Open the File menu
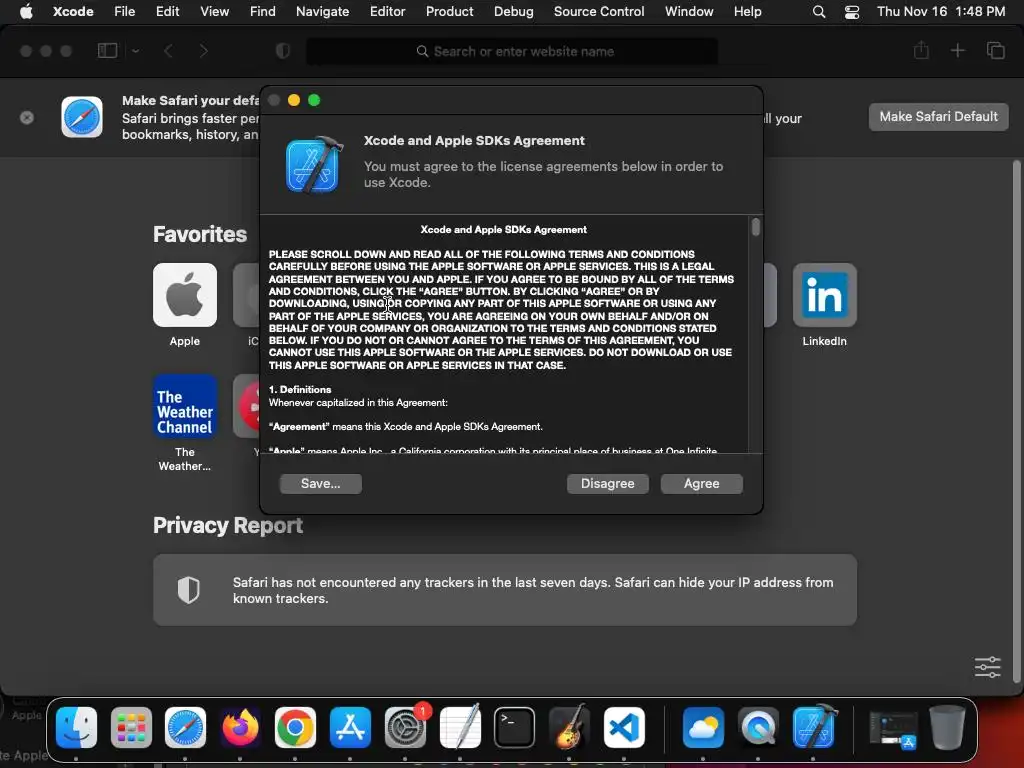The height and width of the screenshot is (768, 1024). pos(124,11)
